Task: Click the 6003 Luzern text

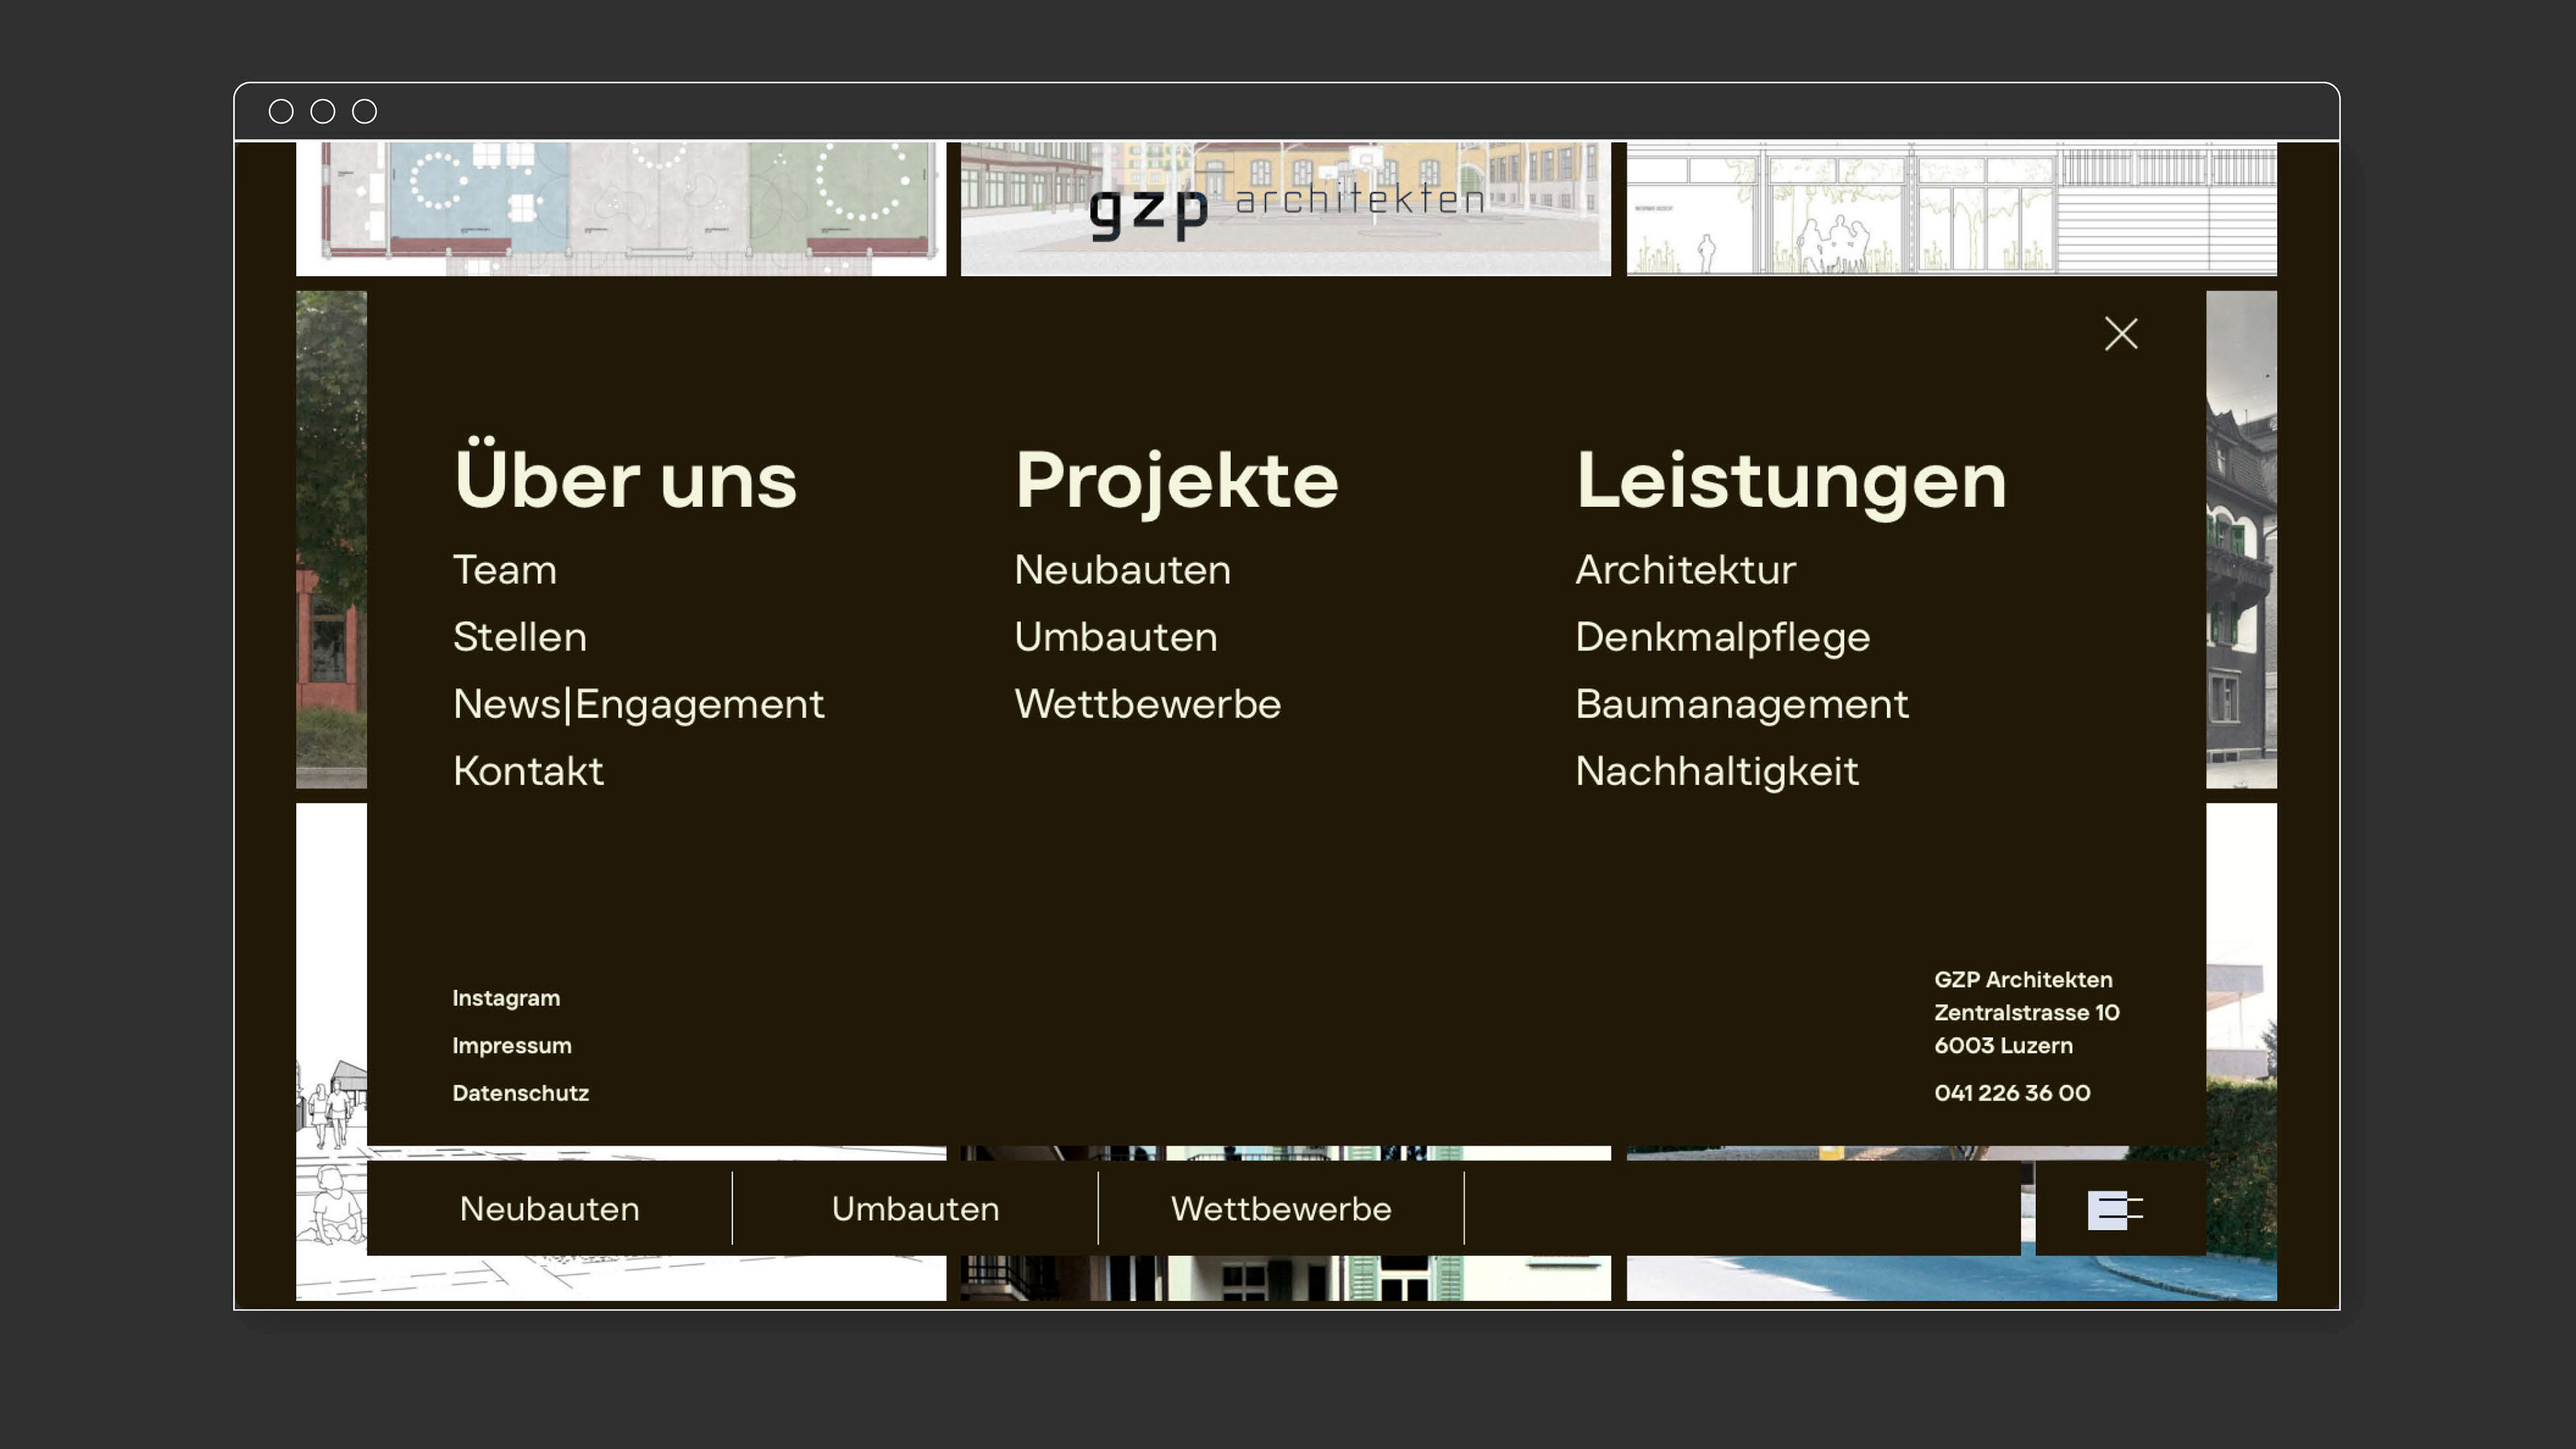Action: click(2003, 1046)
